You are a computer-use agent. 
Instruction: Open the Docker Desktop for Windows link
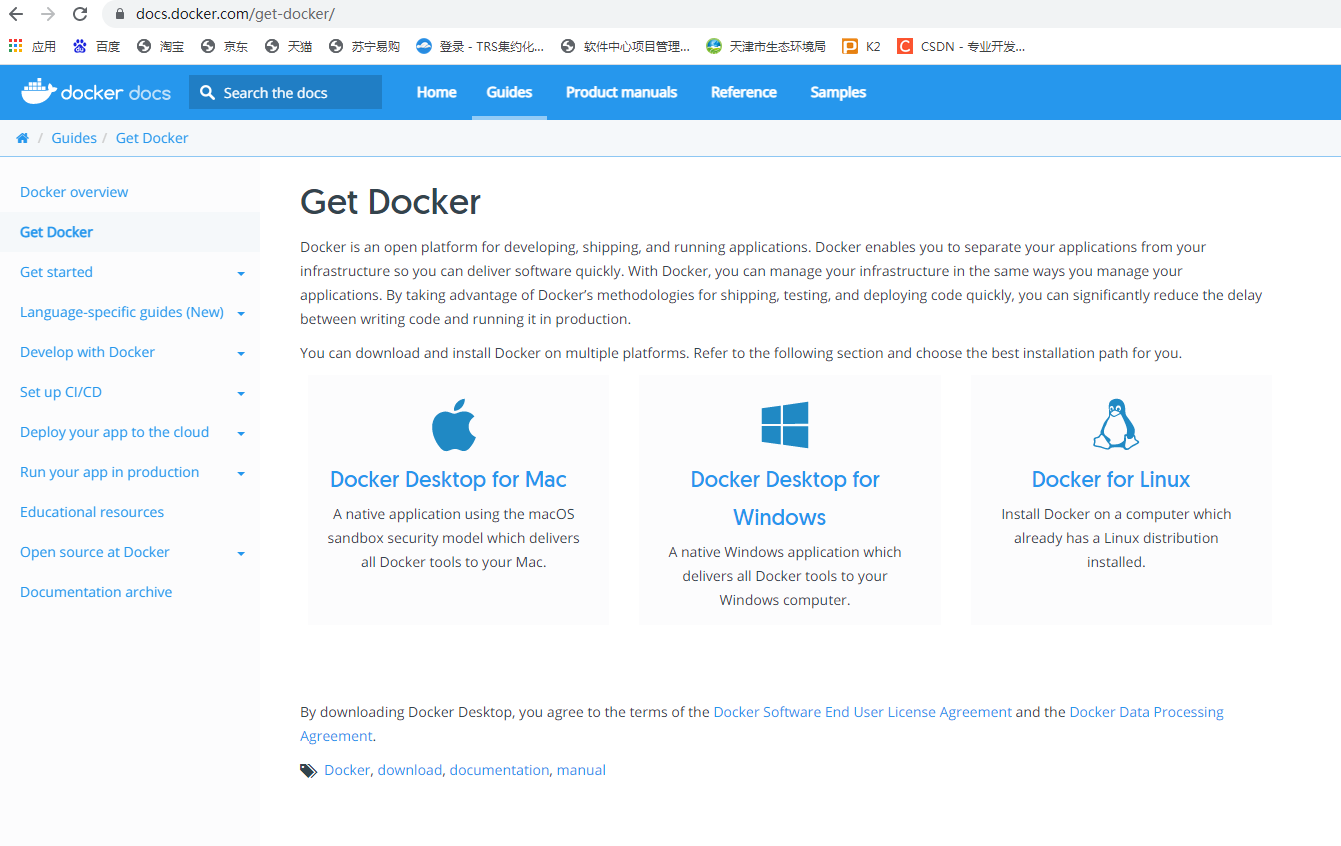coord(785,498)
